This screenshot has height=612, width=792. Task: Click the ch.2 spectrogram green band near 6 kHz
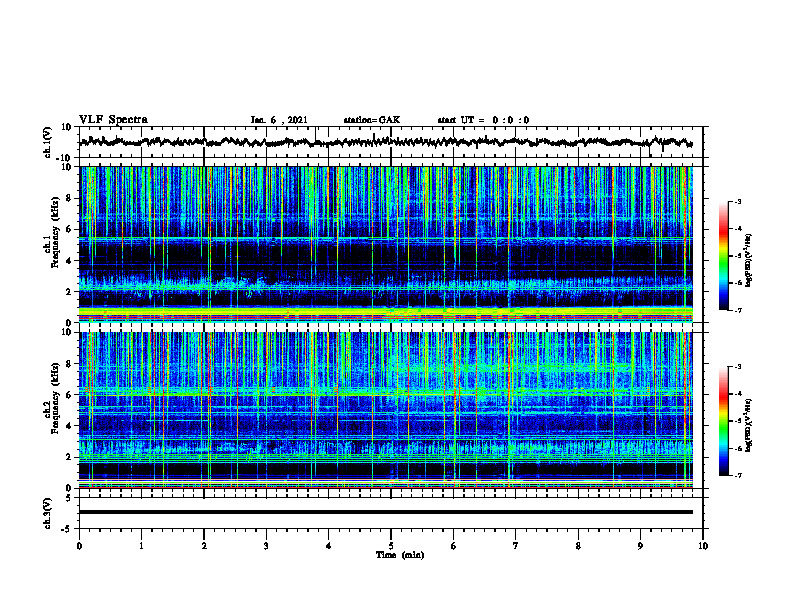click(385, 392)
